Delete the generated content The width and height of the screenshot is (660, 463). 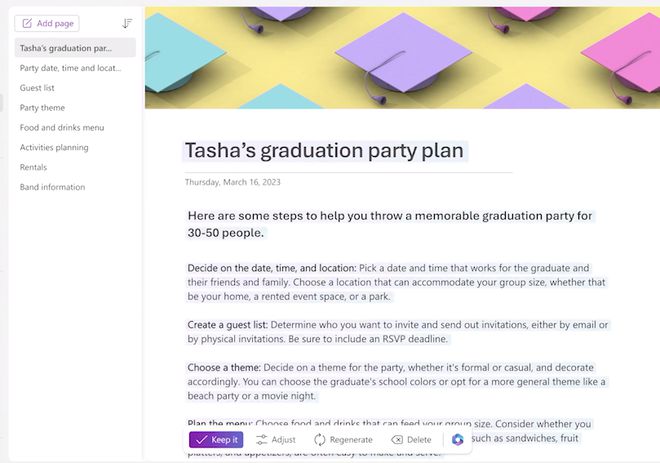tap(411, 439)
